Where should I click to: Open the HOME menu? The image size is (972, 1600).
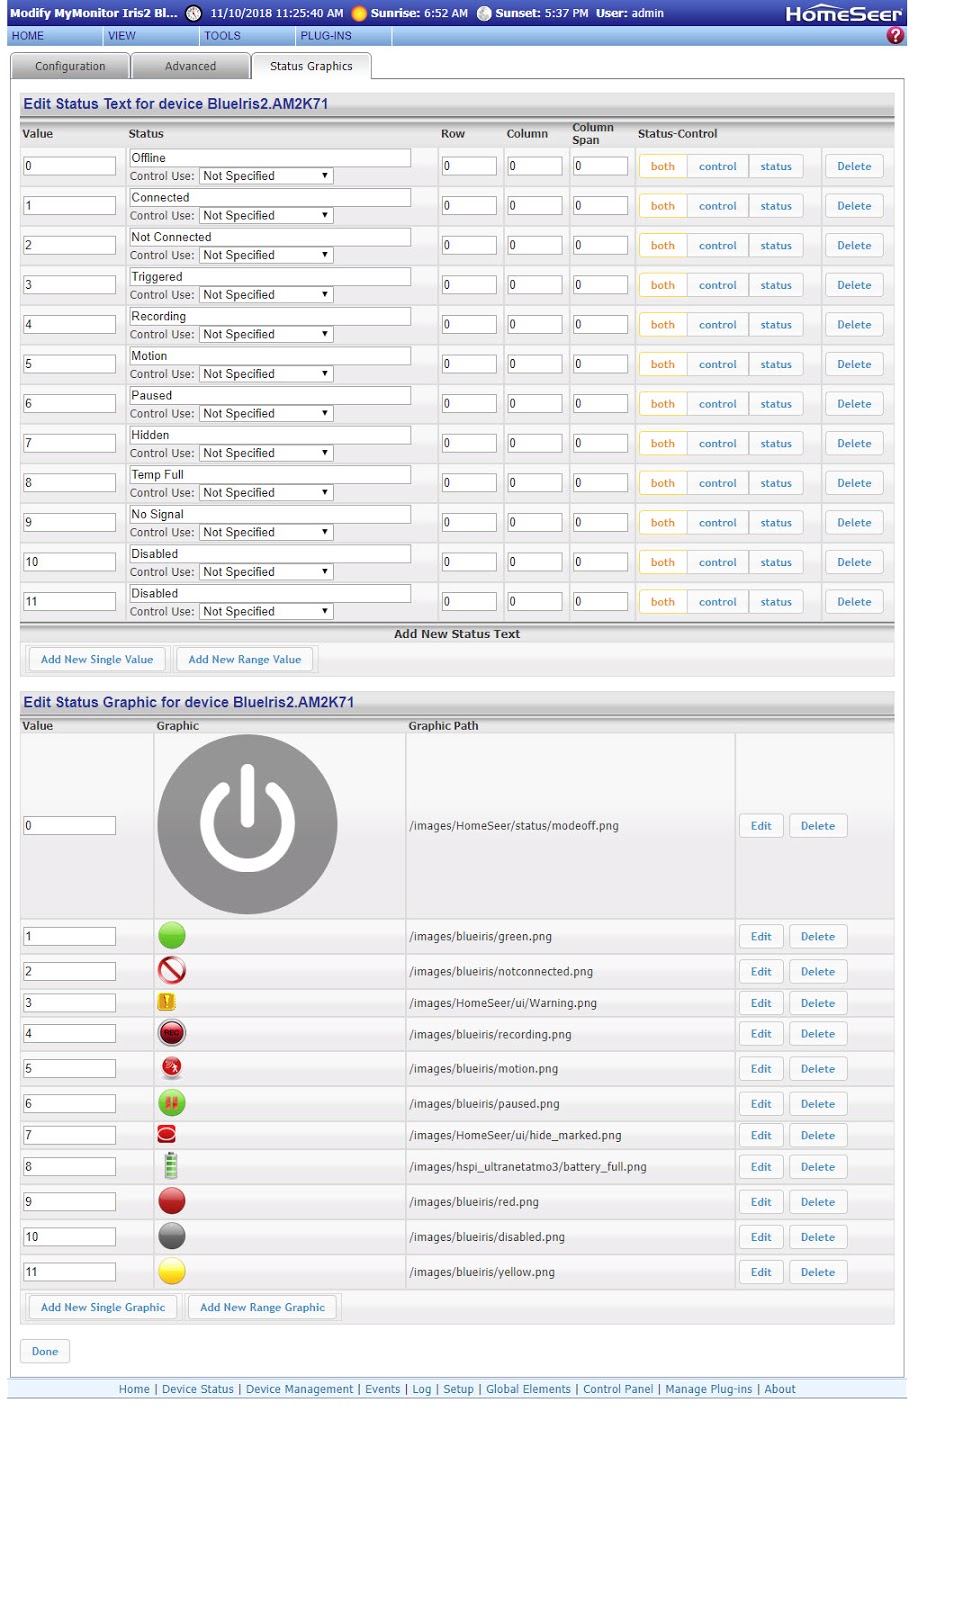click(54, 36)
